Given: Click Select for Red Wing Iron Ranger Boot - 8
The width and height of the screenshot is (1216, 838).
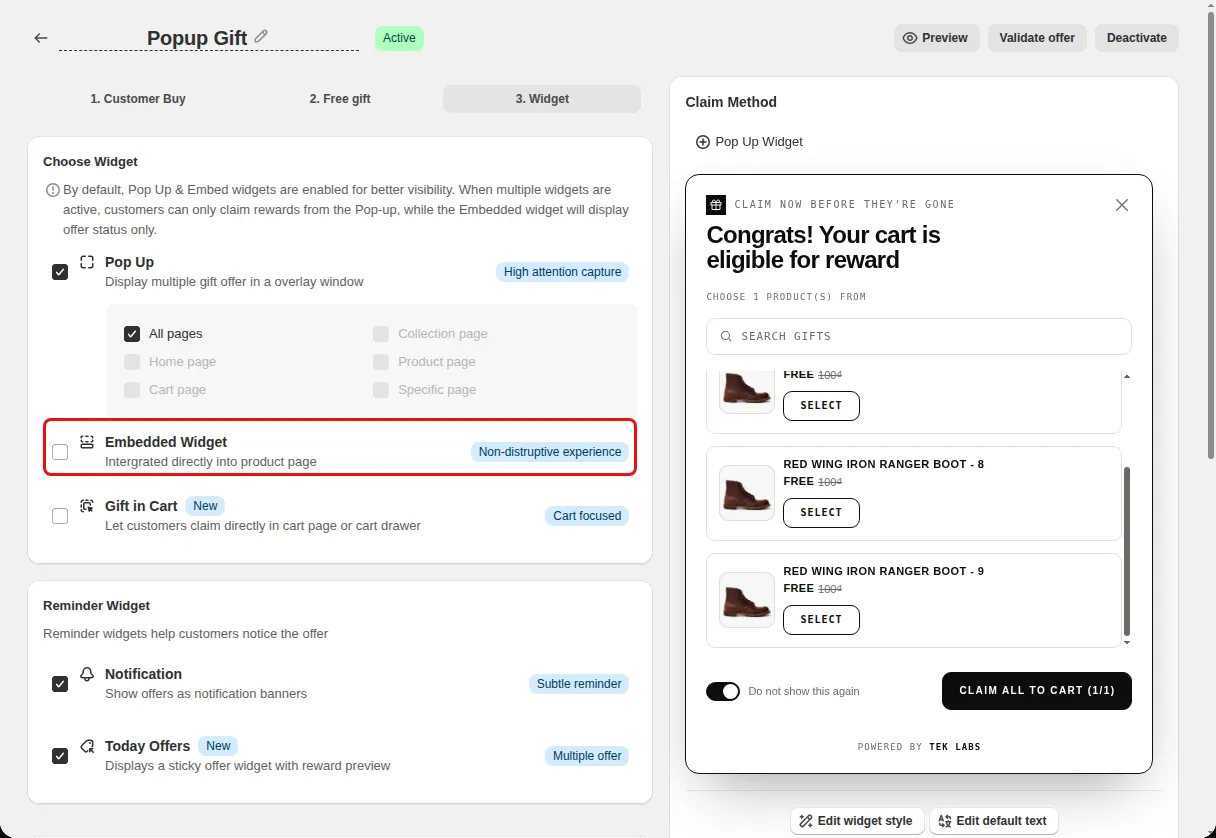Looking at the screenshot, I should [x=821, y=512].
